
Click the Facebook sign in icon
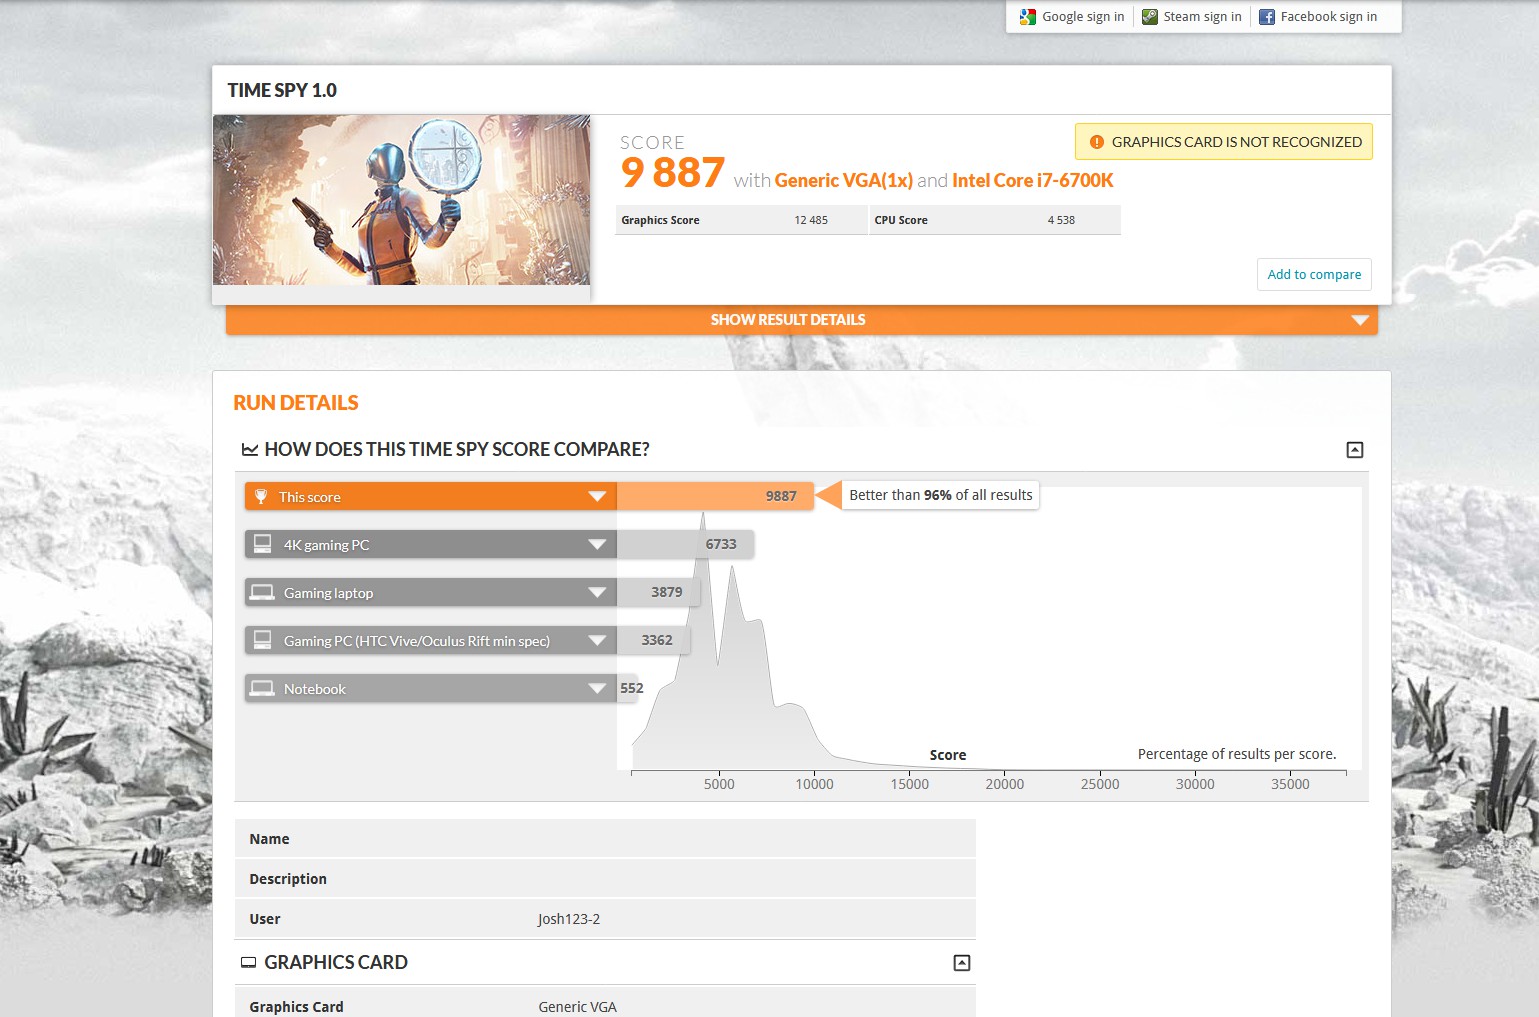pyautogui.click(x=1267, y=17)
